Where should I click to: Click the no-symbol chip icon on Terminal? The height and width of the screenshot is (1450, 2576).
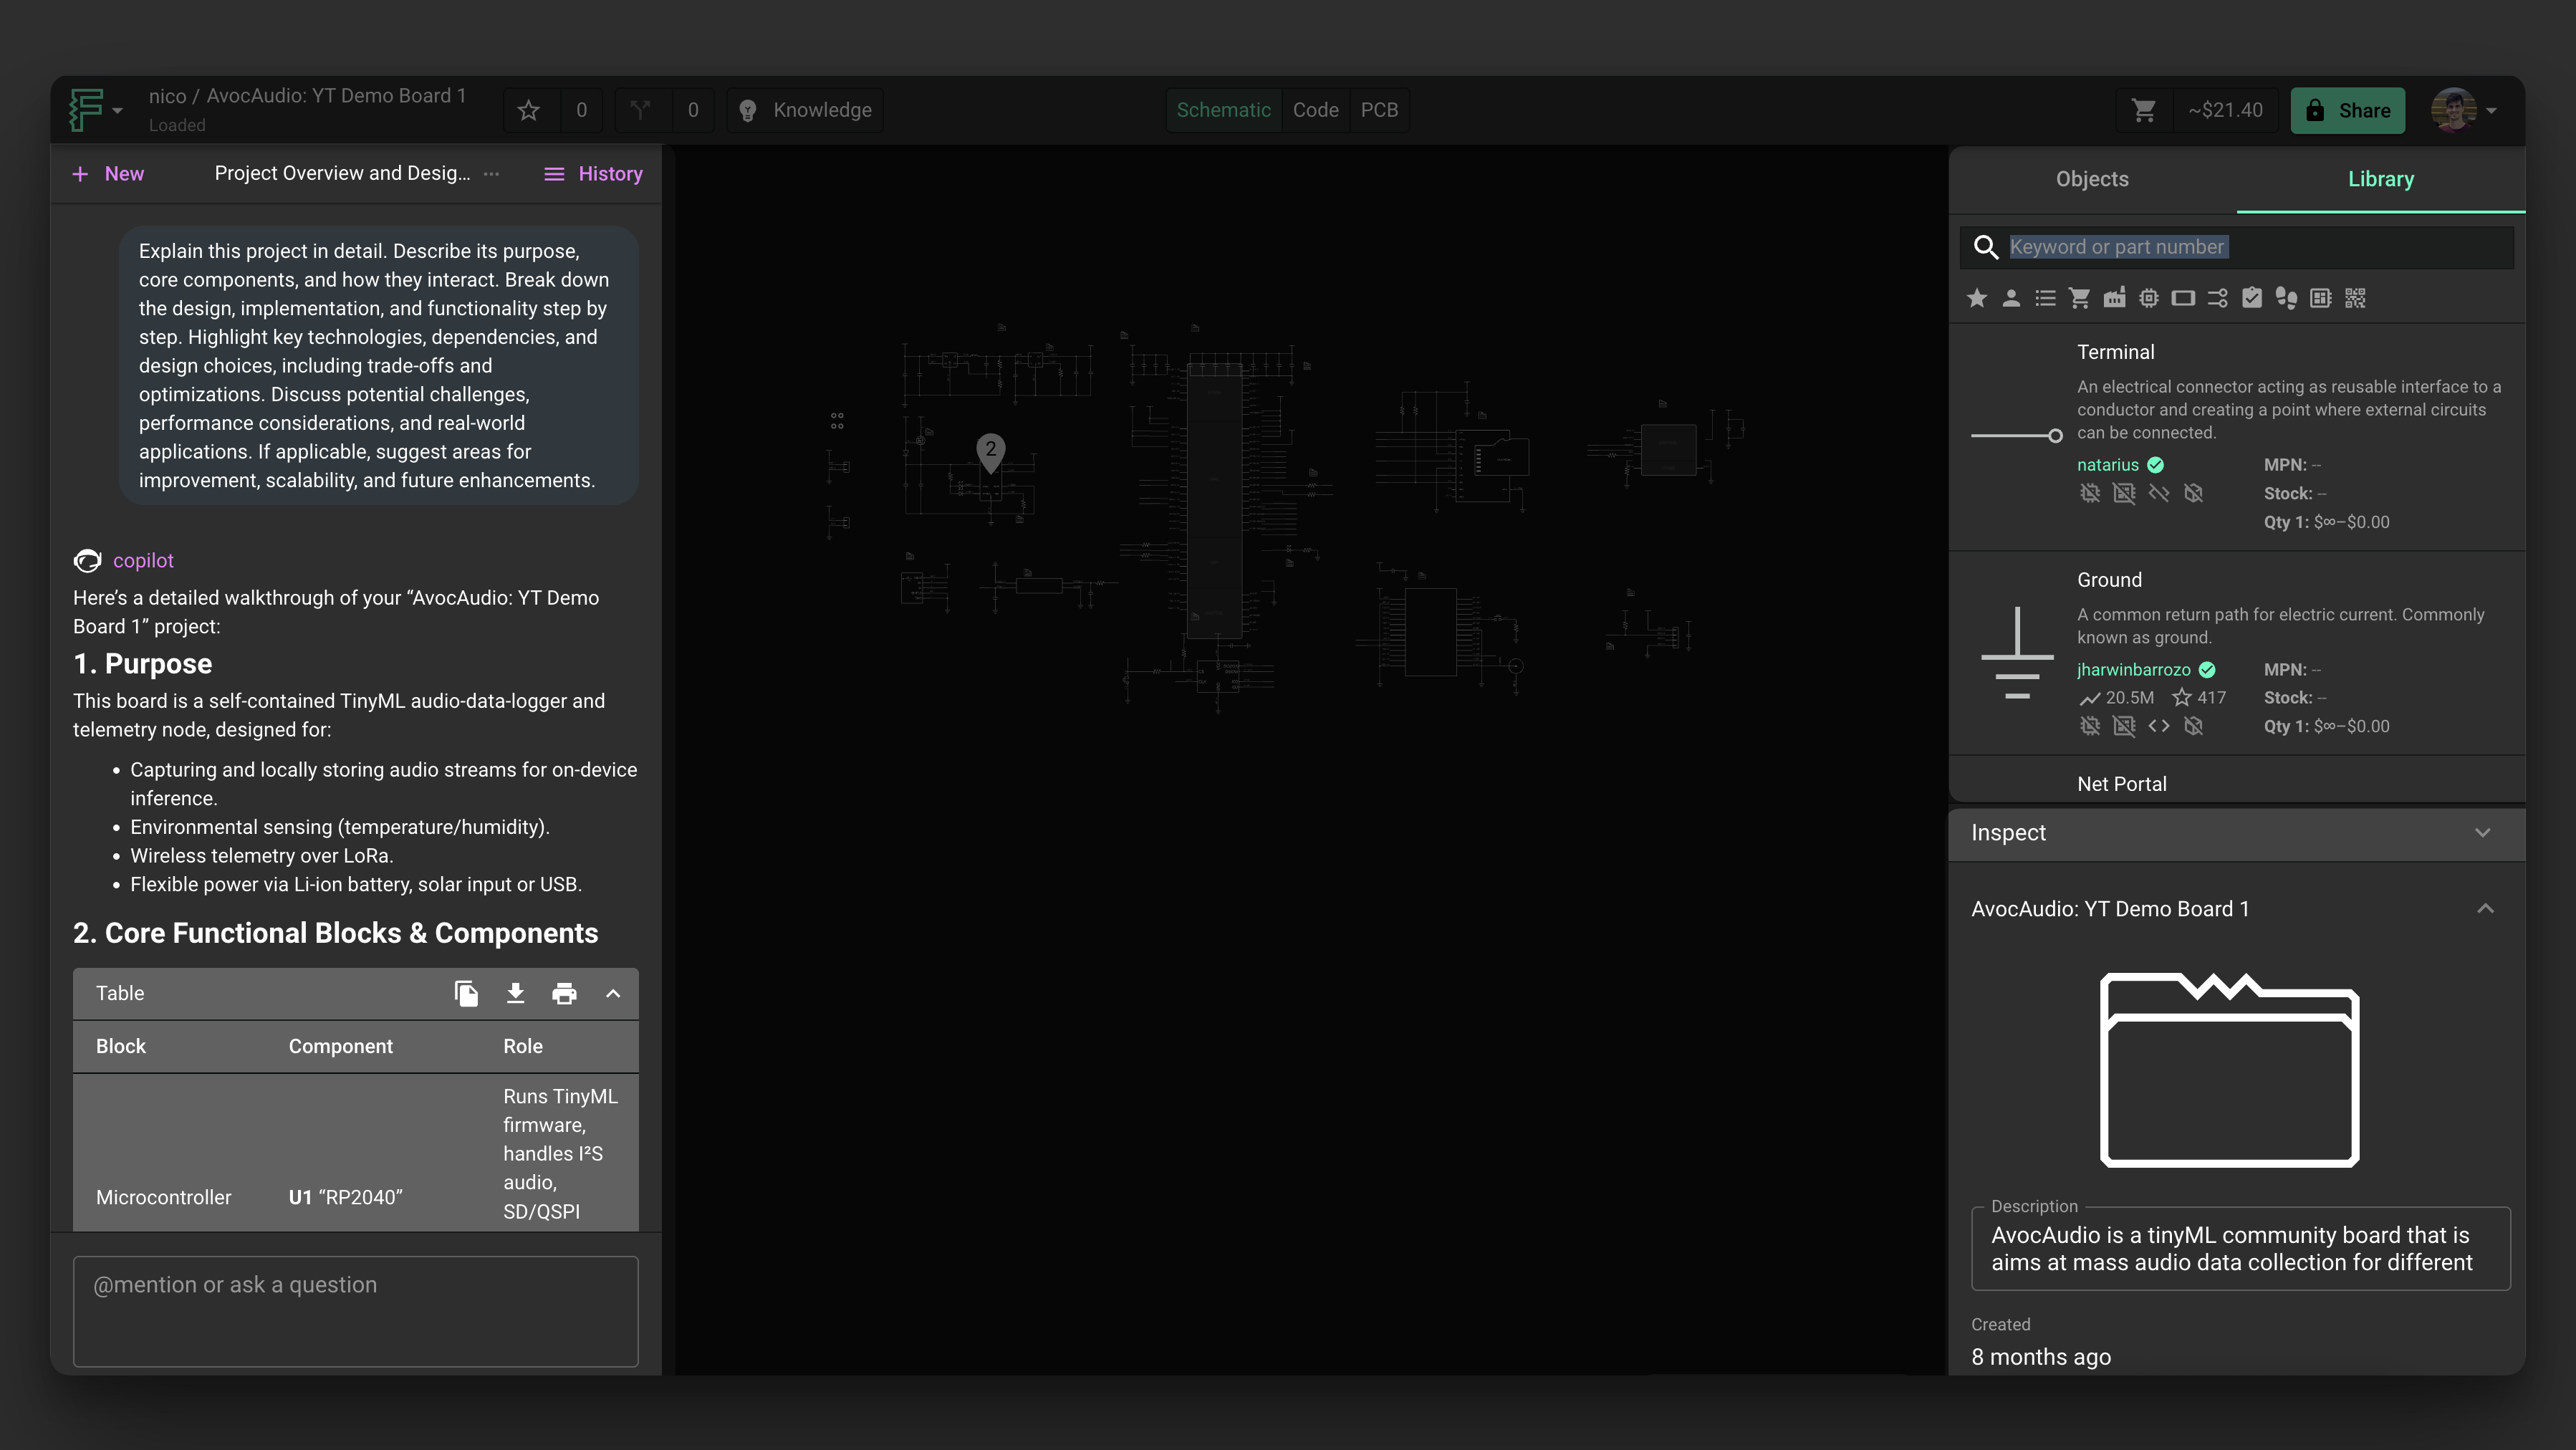pos(2090,493)
